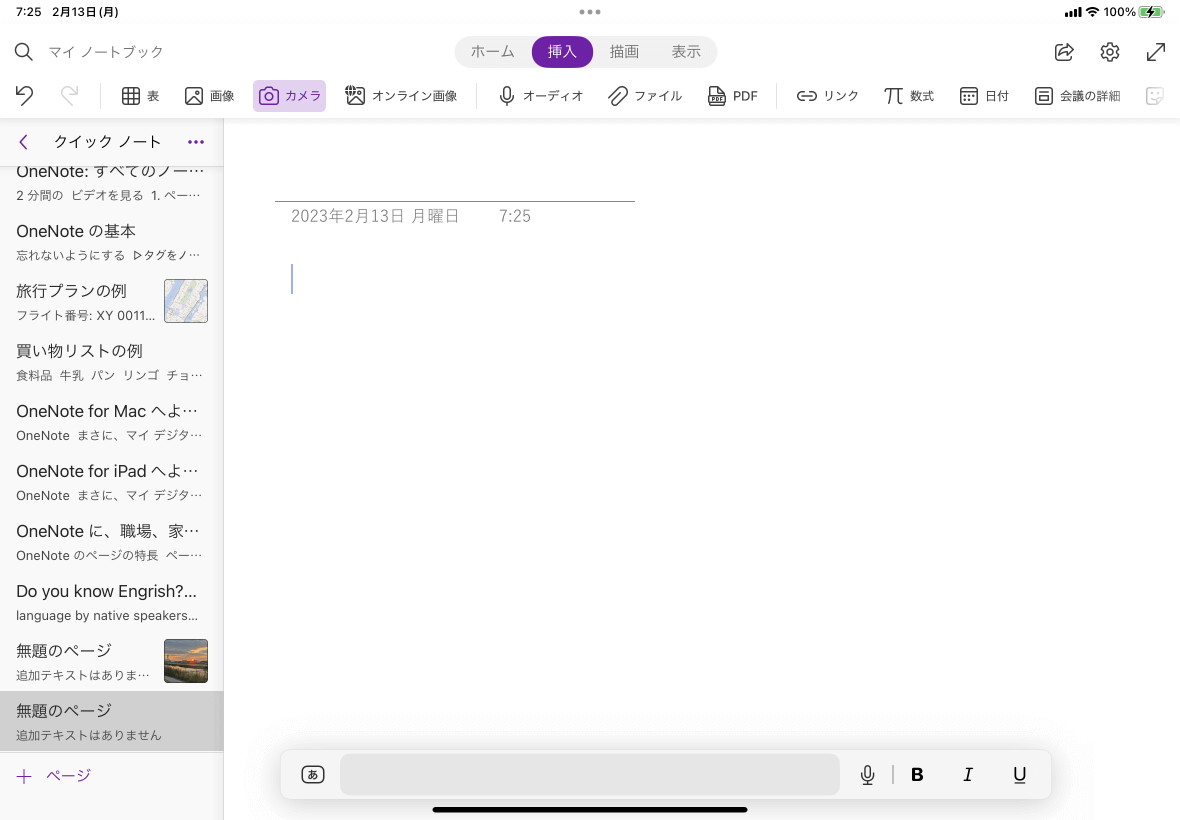Open クイック ノート more options menu

pos(196,142)
